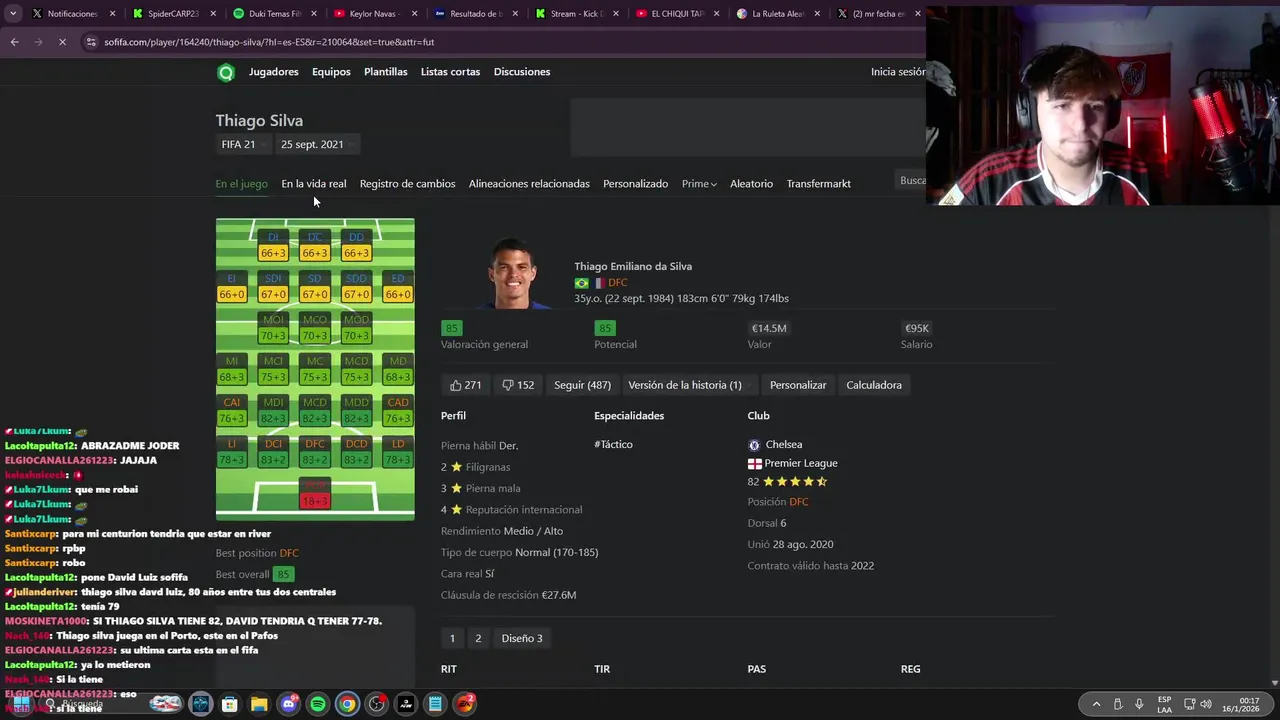The width and height of the screenshot is (1280, 720).
Task: Switch to the Stream - Kick browser tab
Action: tap(576, 14)
